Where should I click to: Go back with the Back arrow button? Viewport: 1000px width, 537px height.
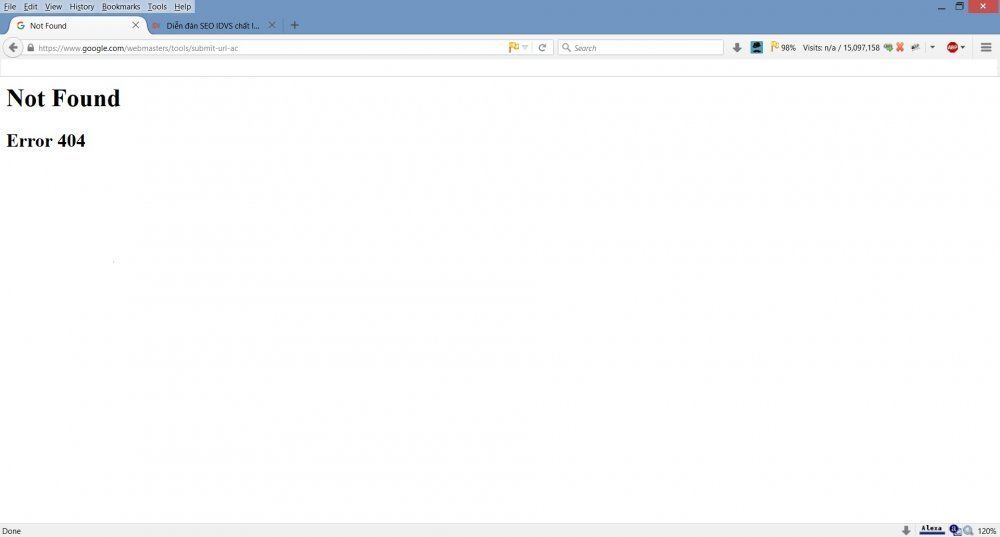pyautogui.click(x=13, y=48)
